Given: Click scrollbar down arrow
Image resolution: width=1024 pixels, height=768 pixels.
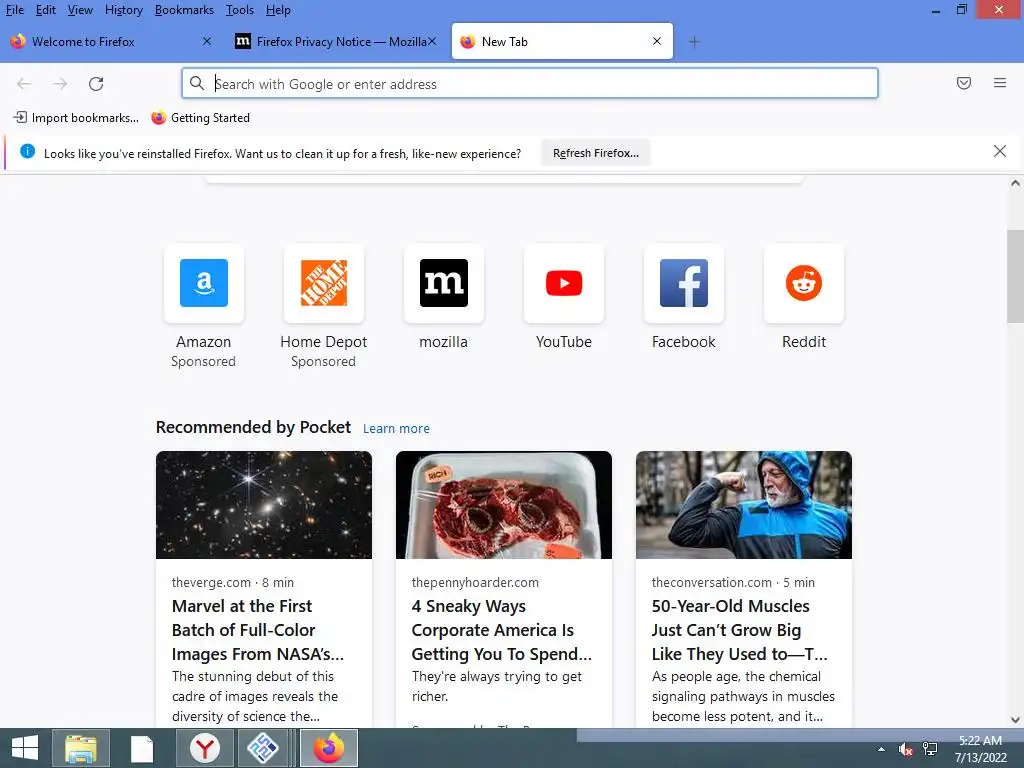Looking at the screenshot, I should coord(1015,720).
